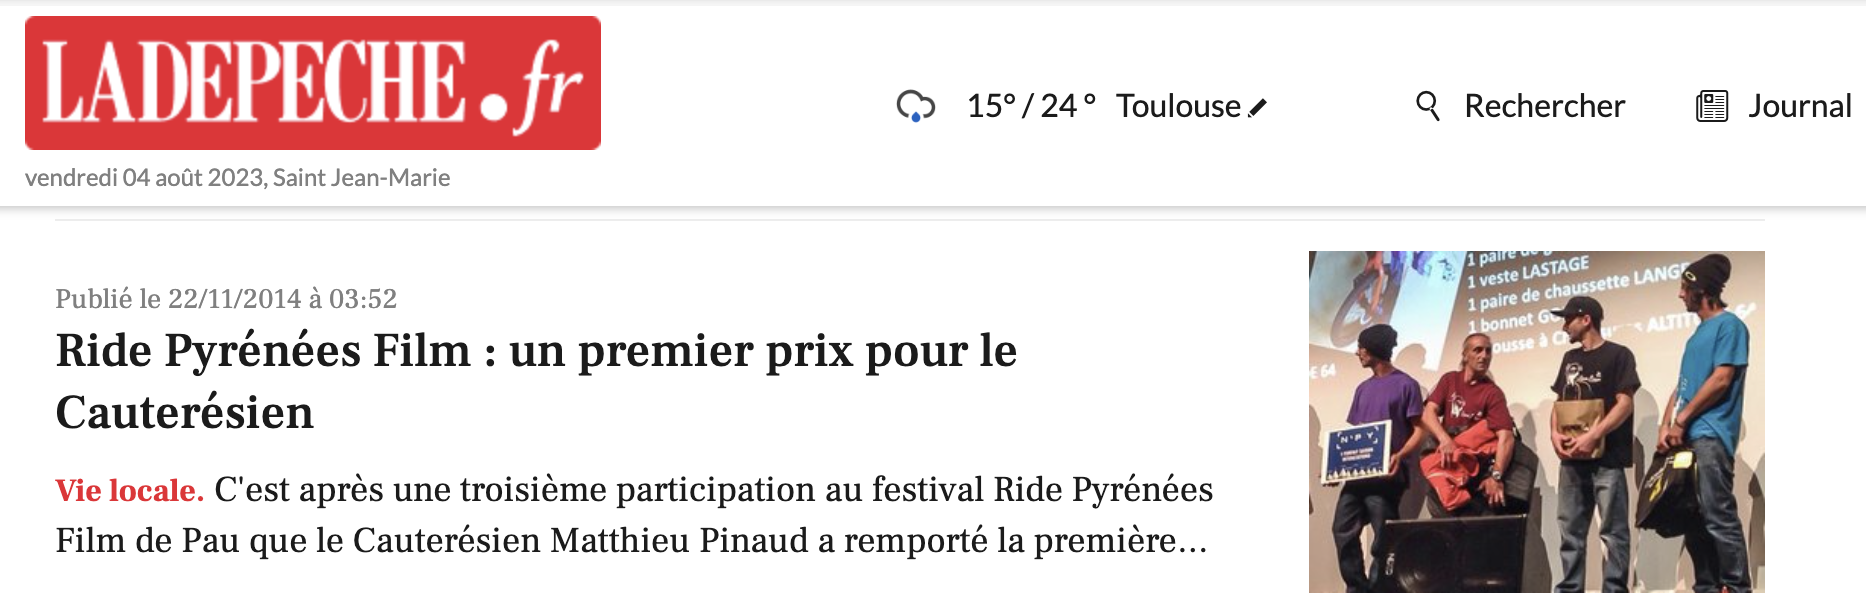1866x614 pixels.
Task: Click the La Dépêche red logo
Action: (312, 83)
